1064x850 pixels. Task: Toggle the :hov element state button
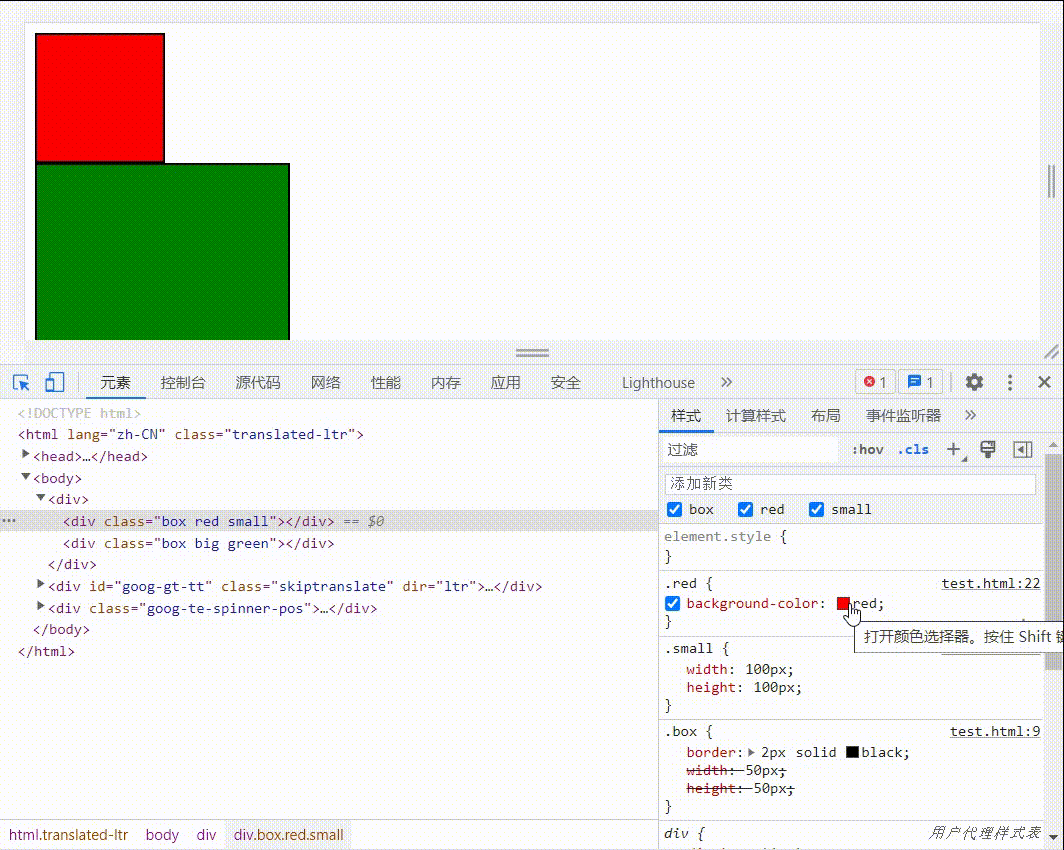(x=868, y=449)
